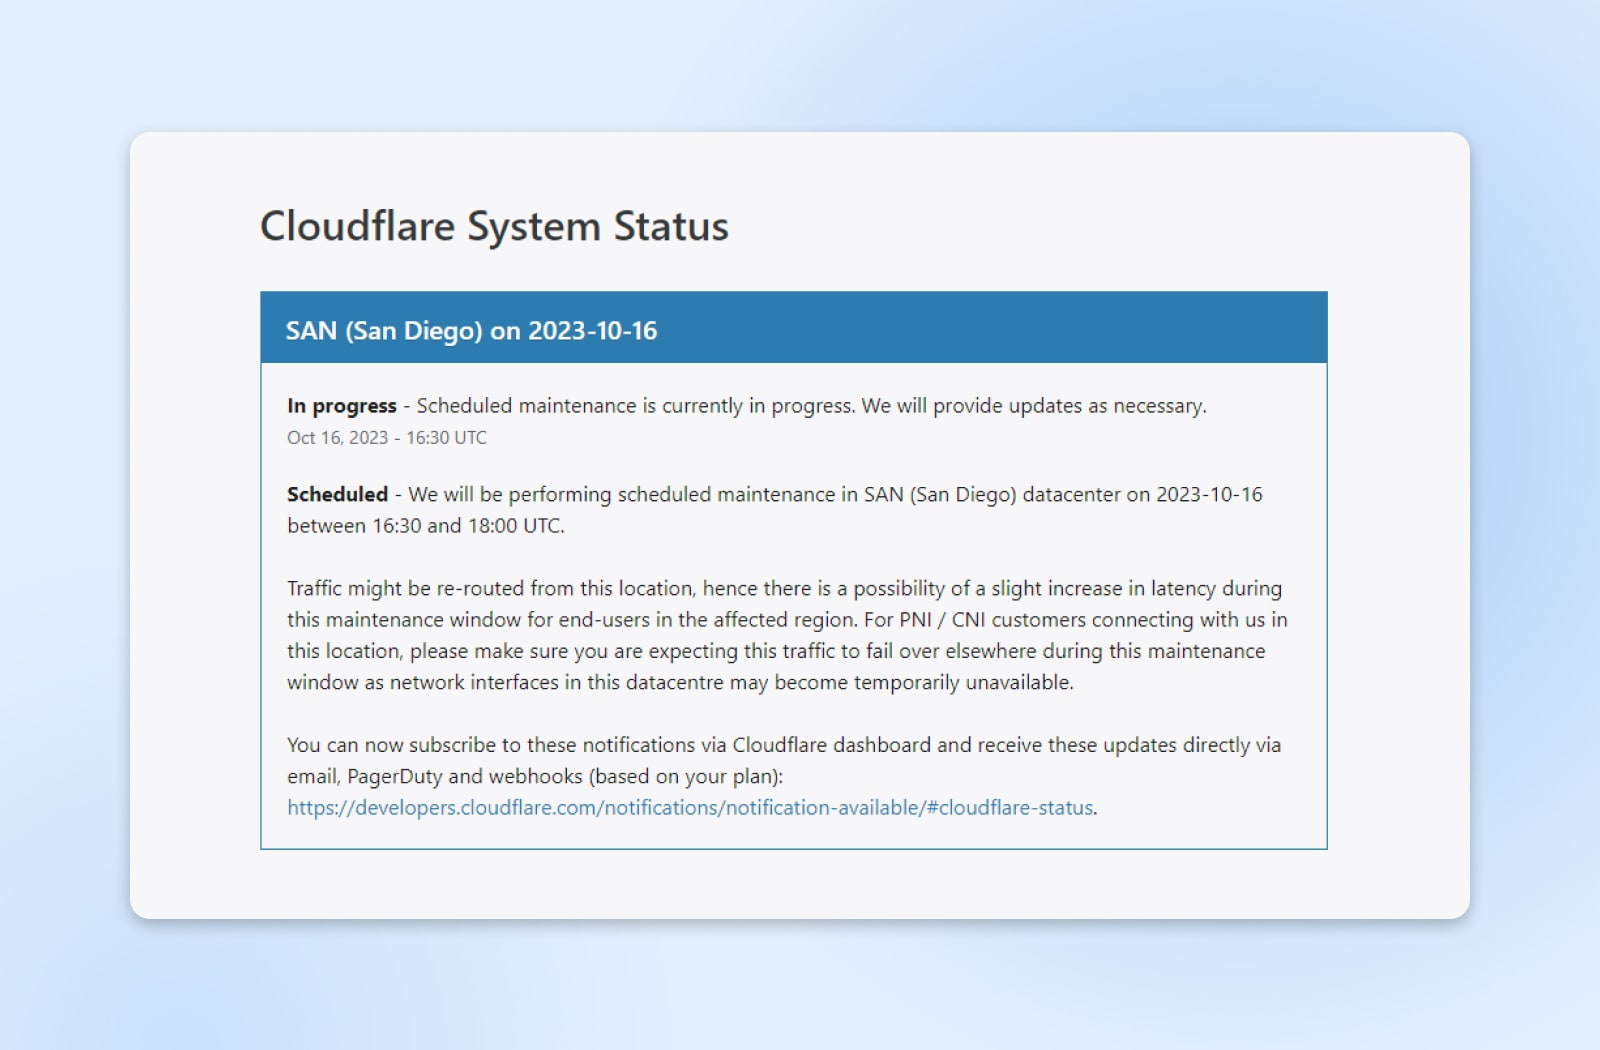1600x1050 pixels.
Task: Select the "Oct 16, 2023 - 16:30 UTC" timestamp
Action: point(386,437)
